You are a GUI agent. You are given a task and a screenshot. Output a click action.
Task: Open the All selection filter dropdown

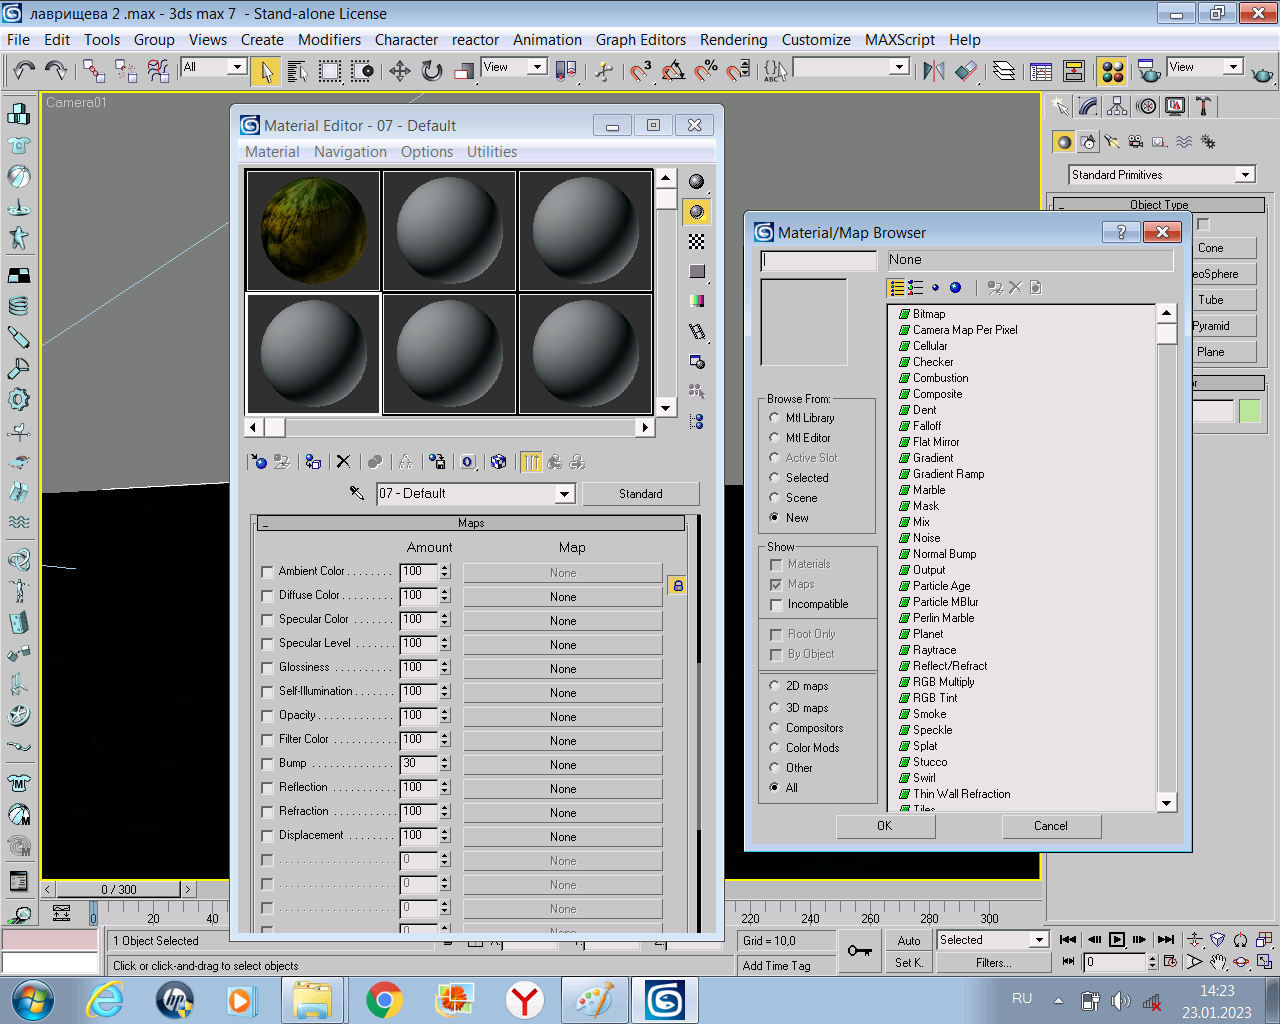[237, 67]
